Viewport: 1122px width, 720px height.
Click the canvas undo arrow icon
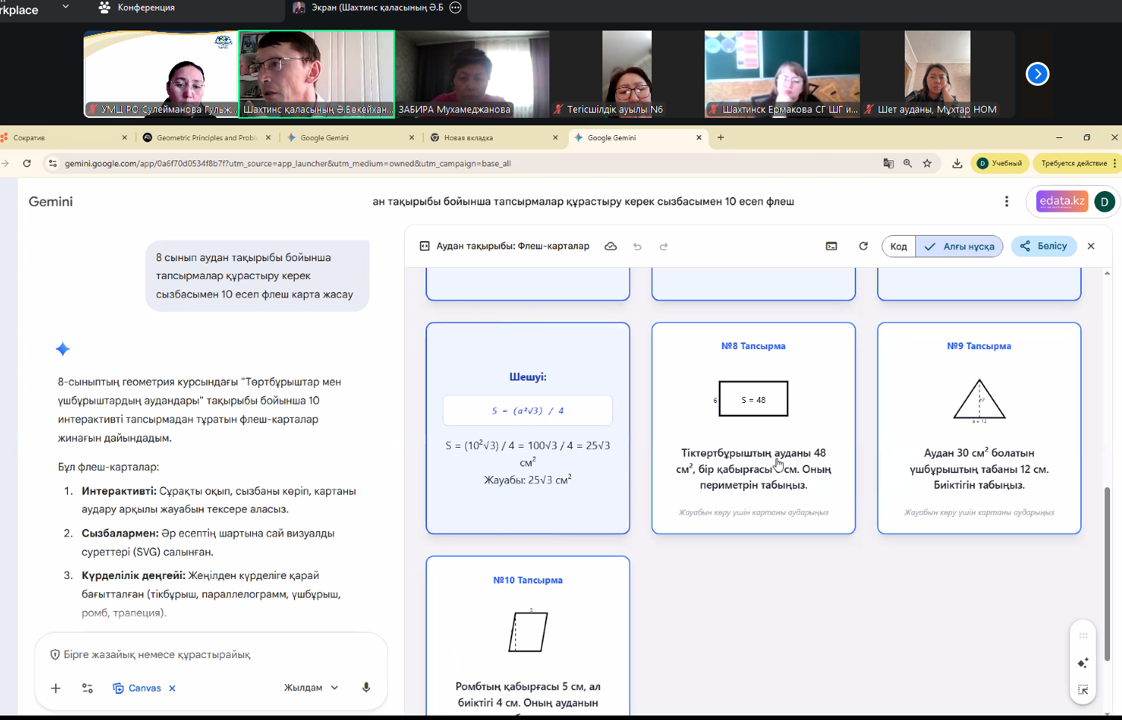[x=637, y=246]
